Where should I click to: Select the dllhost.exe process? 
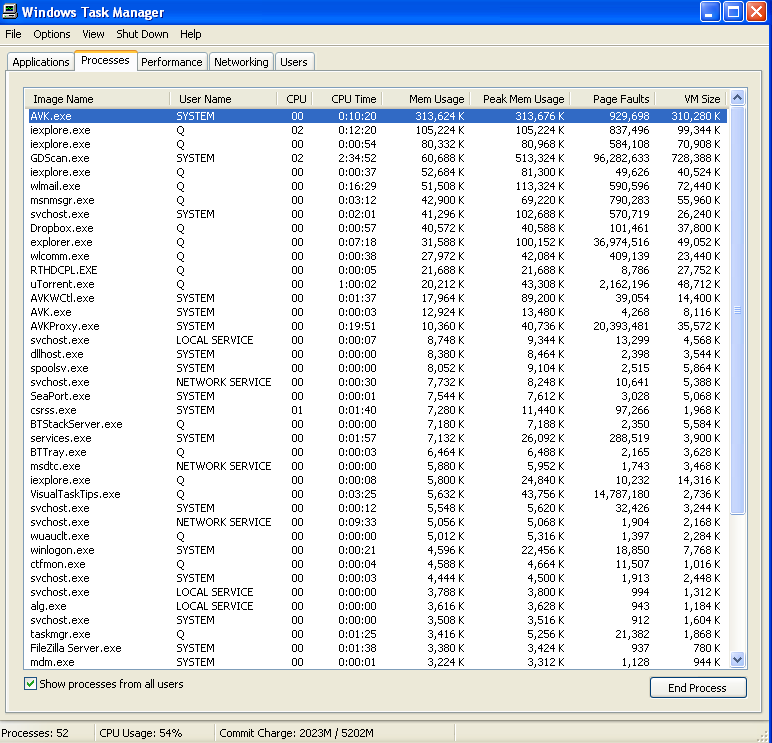click(x=377, y=354)
